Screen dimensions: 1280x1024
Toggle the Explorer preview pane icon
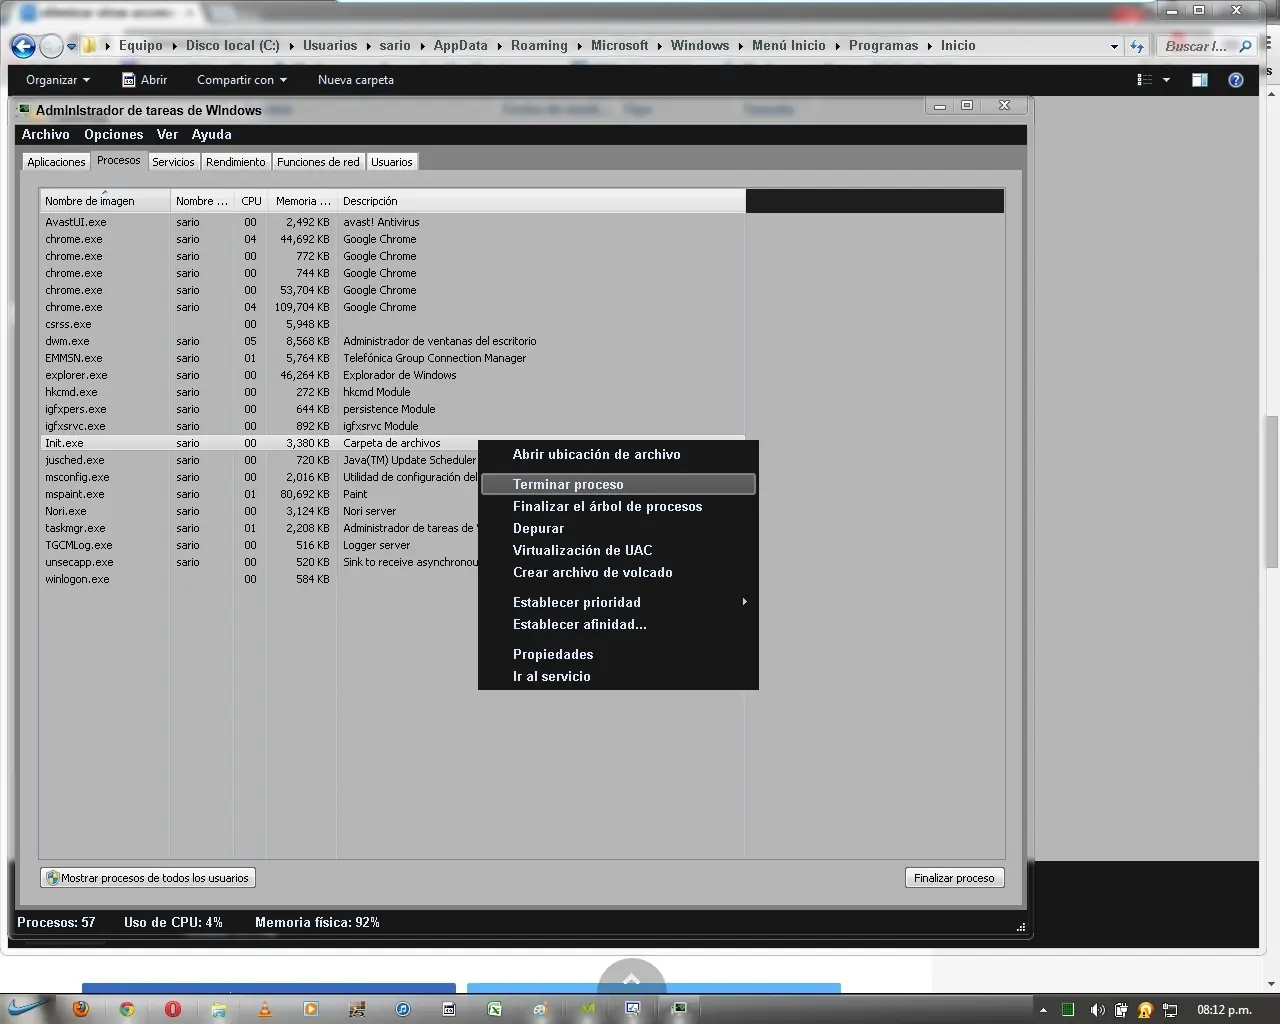1200,80
